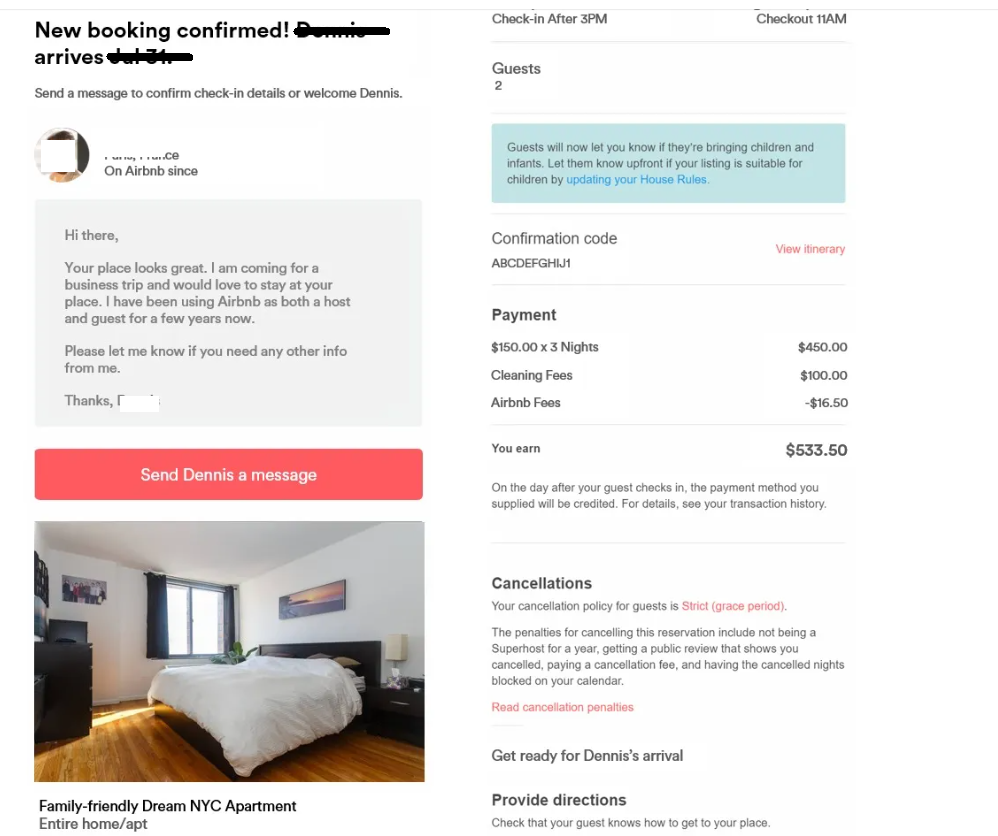Open Read cancellation penalties link
The image size is (998, 836).
coord(562,707)
